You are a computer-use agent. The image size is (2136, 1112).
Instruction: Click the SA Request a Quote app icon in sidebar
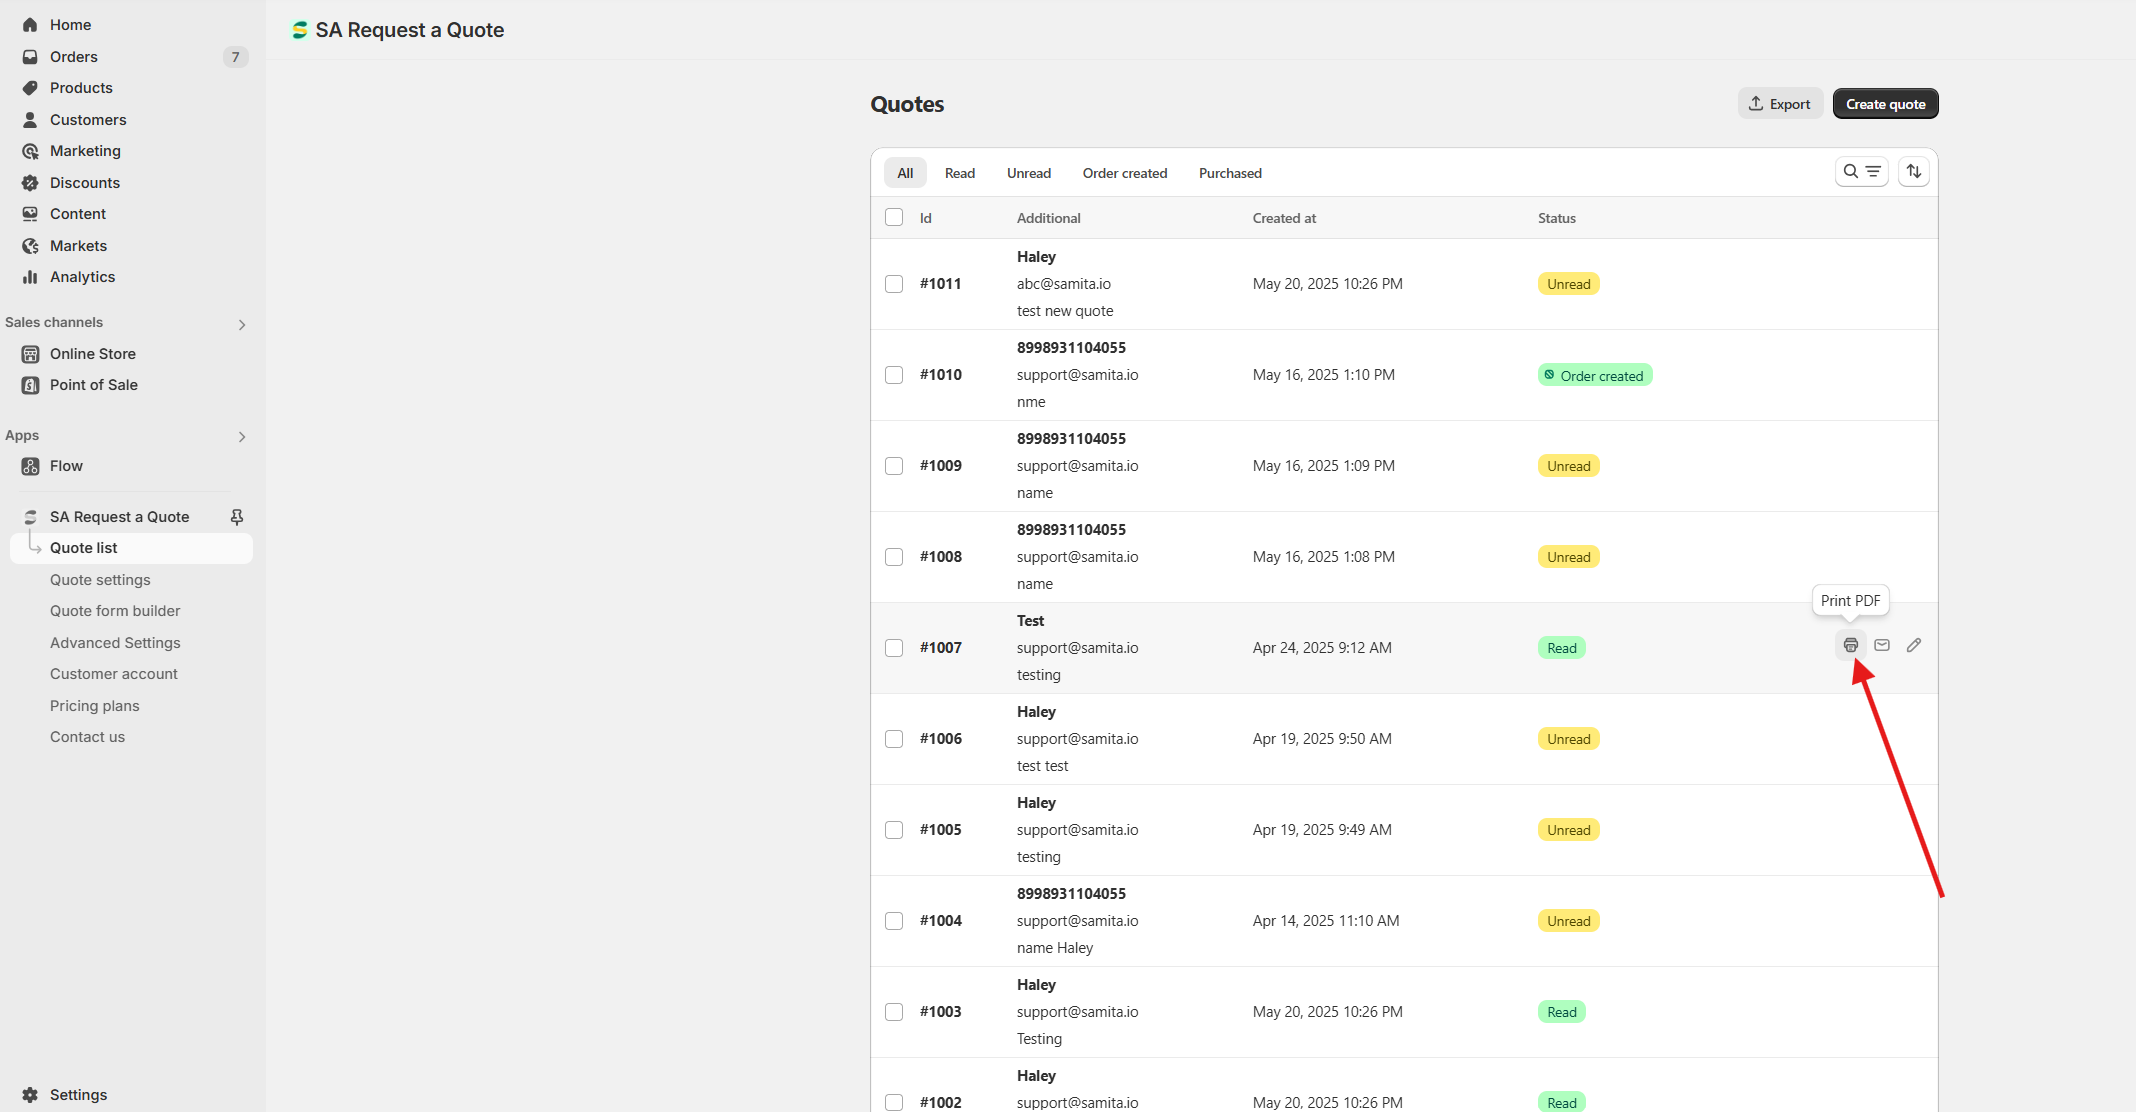tap(30, 517)
